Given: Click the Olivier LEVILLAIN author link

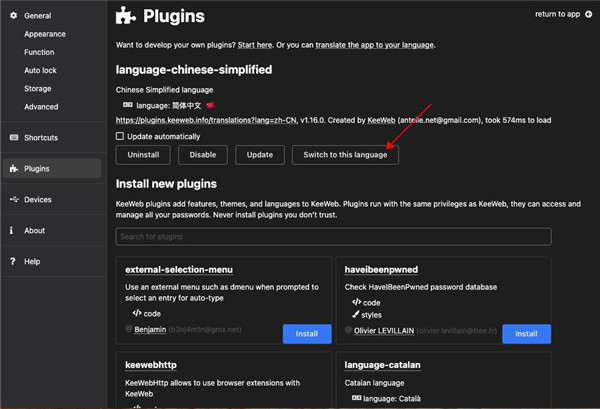Looking at the screenshot, I should tap(384, 331).
